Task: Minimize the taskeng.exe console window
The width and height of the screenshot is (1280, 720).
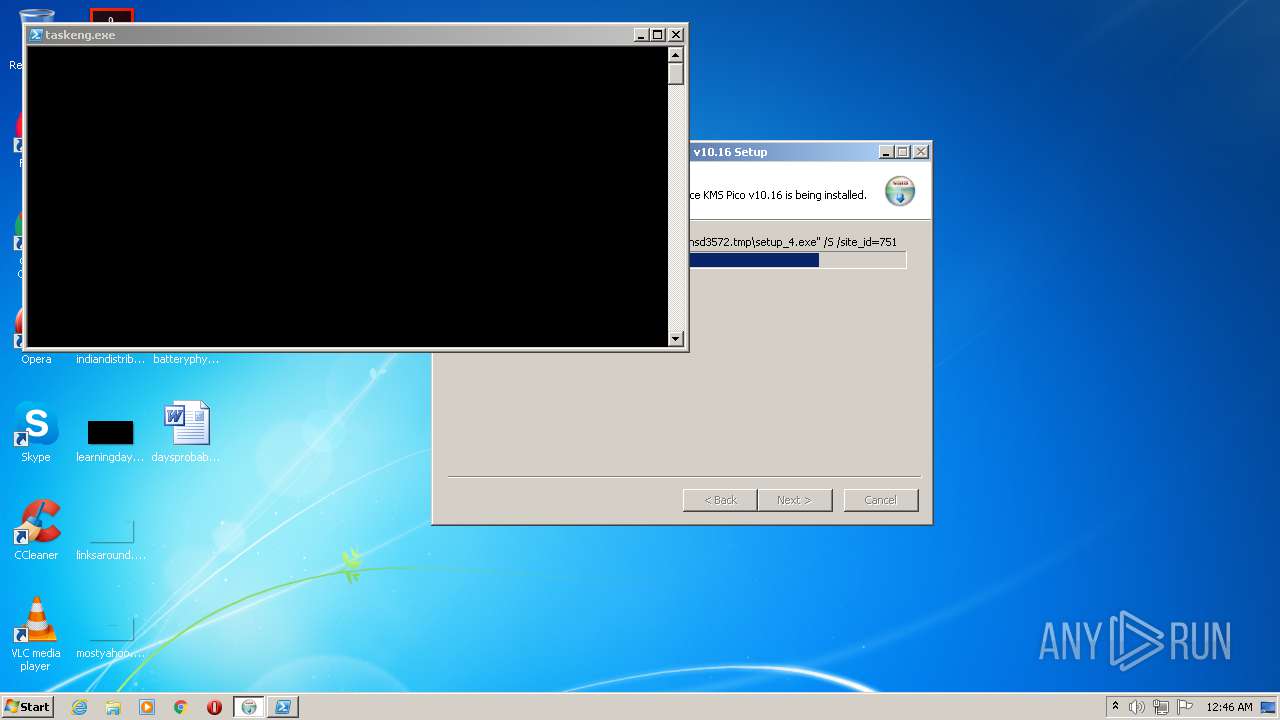Action: pos(641,35)
